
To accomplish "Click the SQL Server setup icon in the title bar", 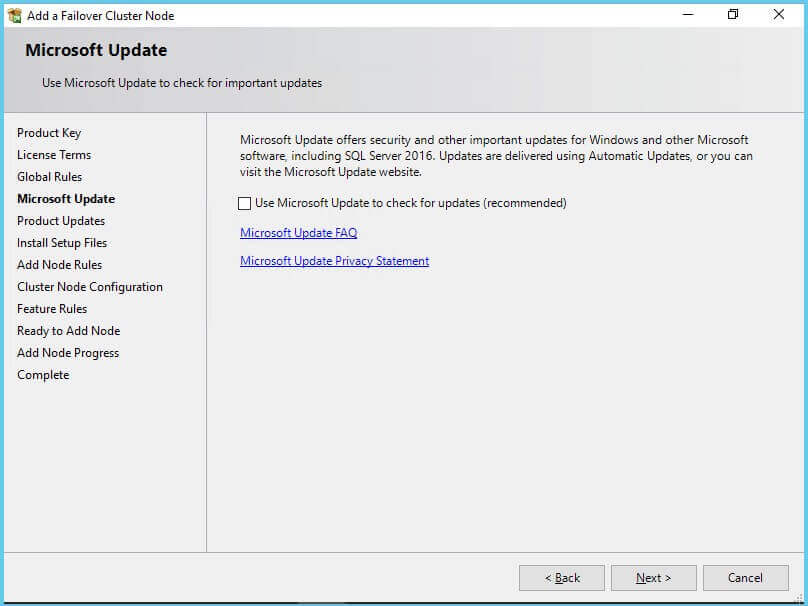I will tap(15, 15).
